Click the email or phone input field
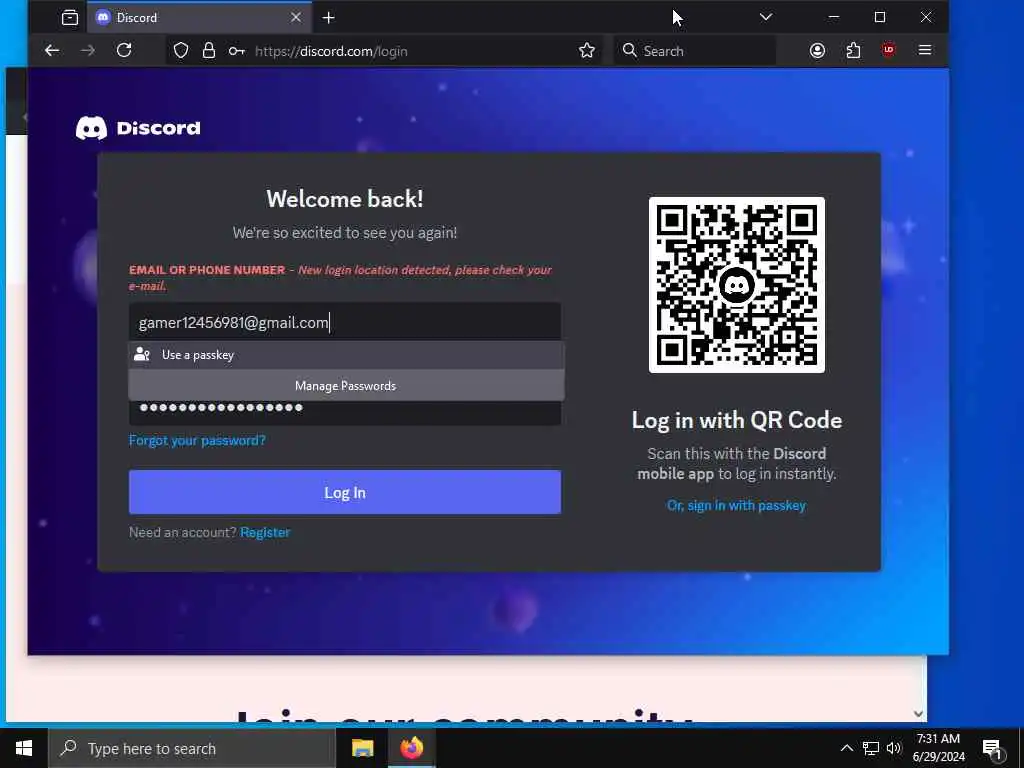 coord(345,322)
